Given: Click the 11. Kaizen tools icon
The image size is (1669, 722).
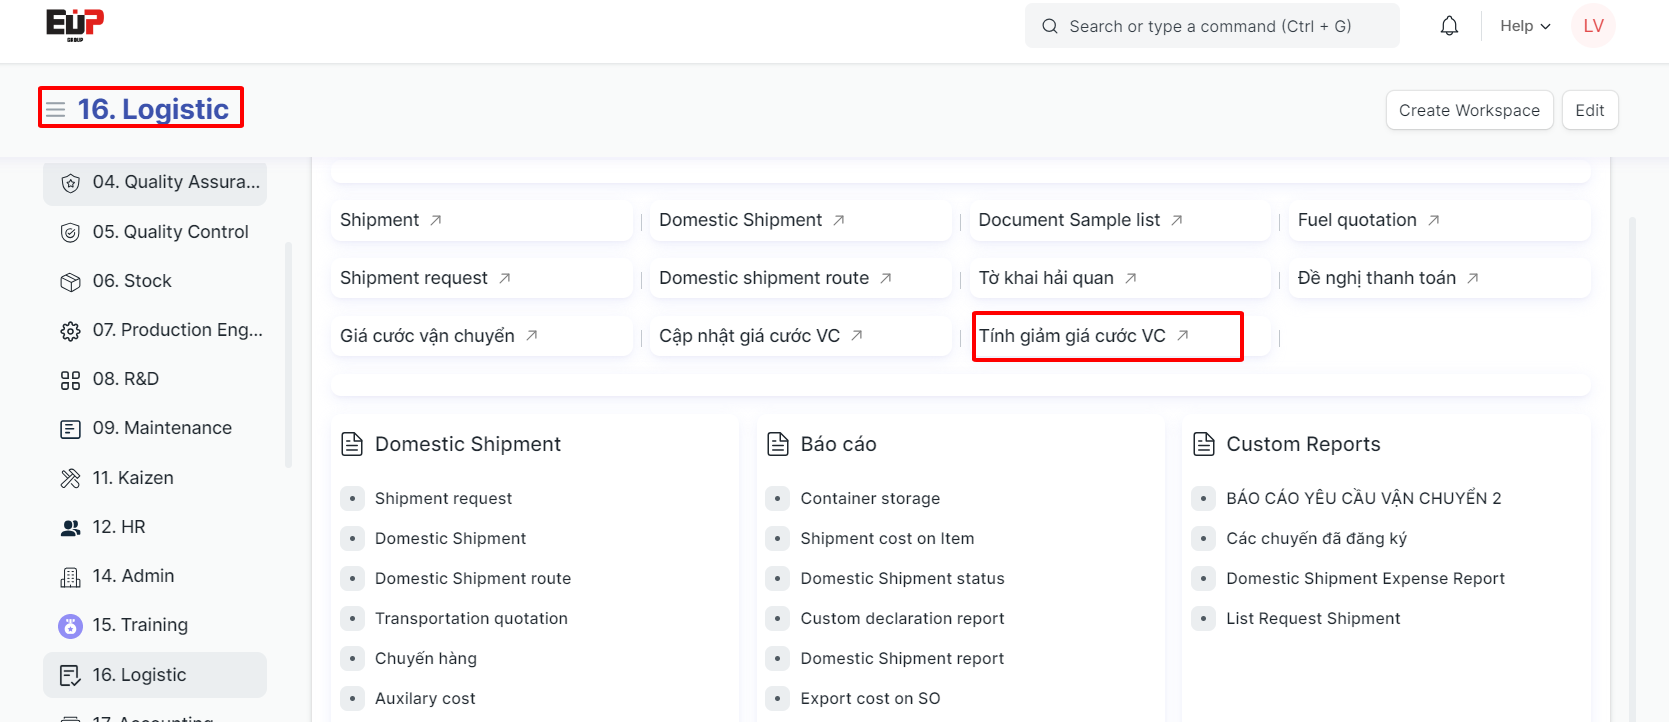Looking at the screenshot, I should pos(70,478).
